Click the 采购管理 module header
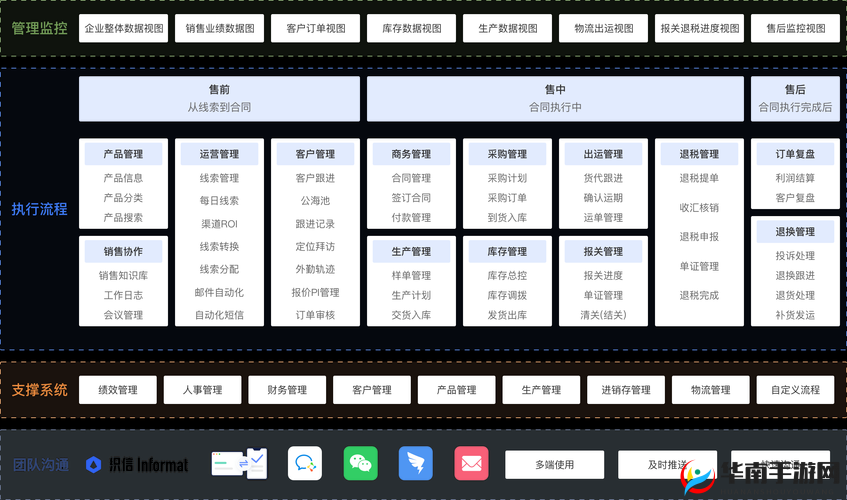This screenshot has width=847, height=500. pos(507,154)
